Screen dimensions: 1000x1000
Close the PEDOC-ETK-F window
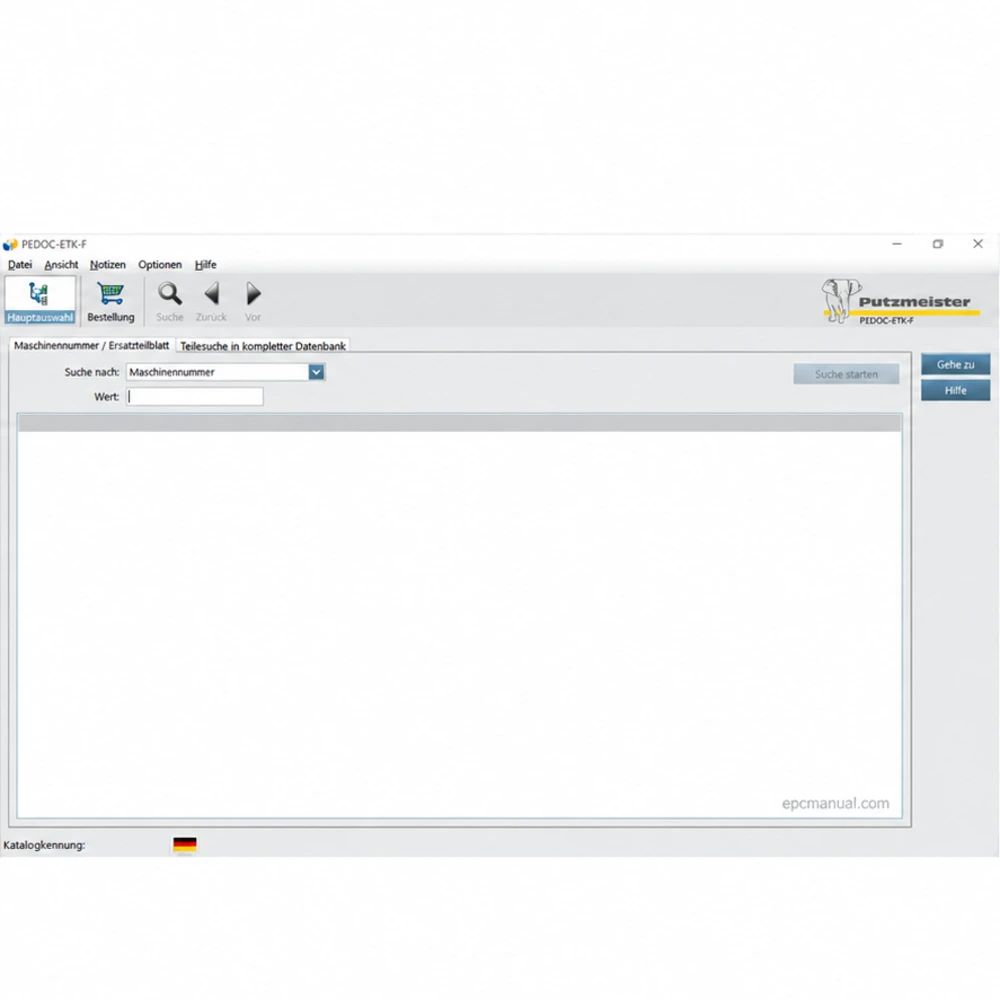(978, 244)
